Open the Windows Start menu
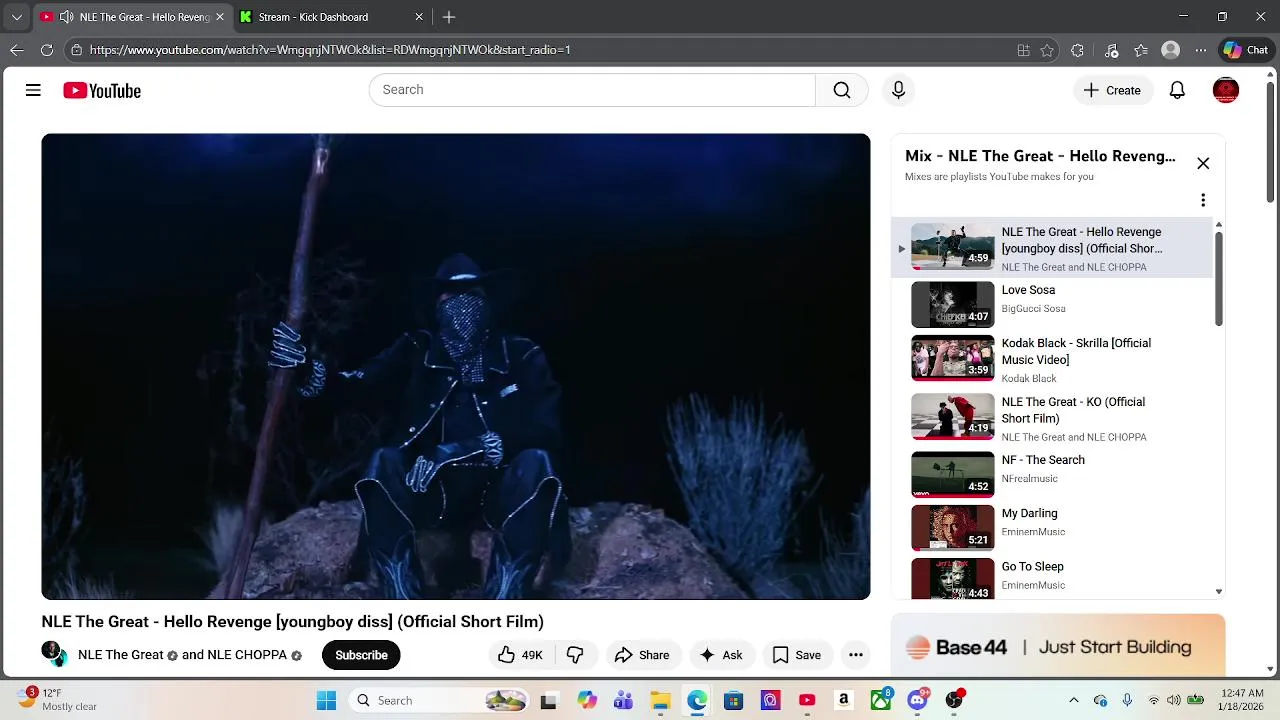 tap(326, 701)
